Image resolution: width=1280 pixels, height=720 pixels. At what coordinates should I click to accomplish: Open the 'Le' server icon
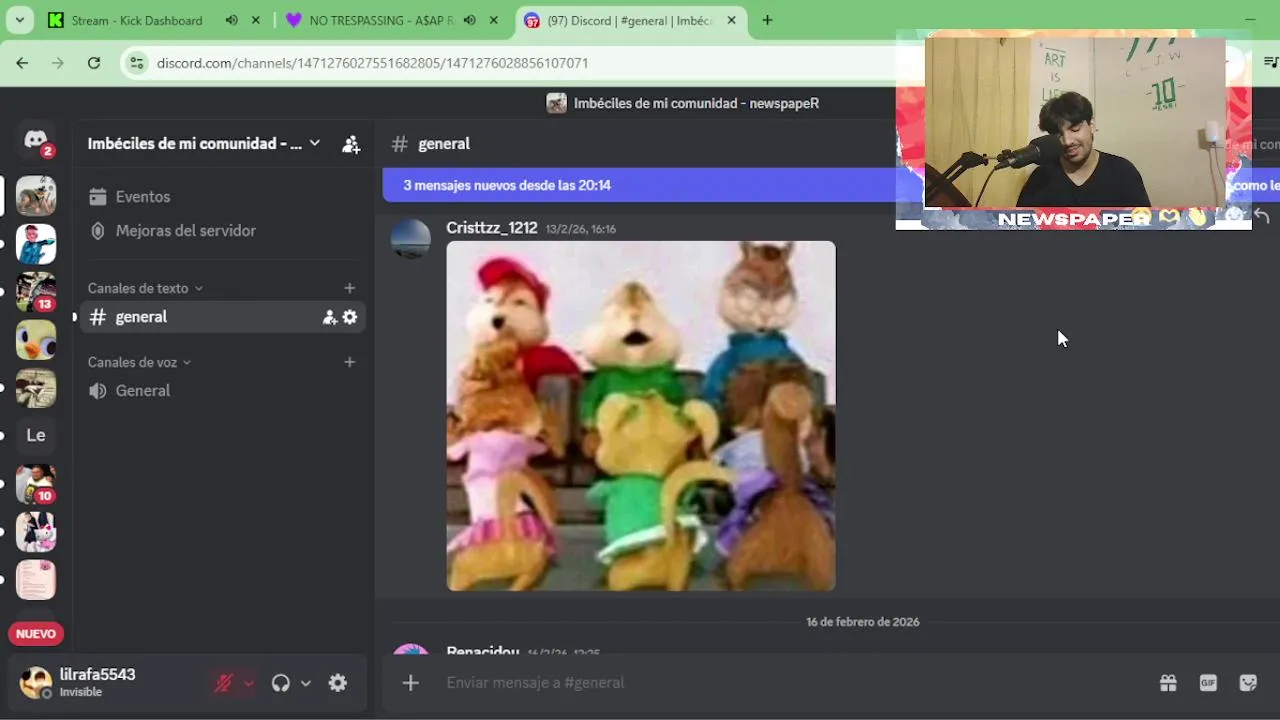36,435
